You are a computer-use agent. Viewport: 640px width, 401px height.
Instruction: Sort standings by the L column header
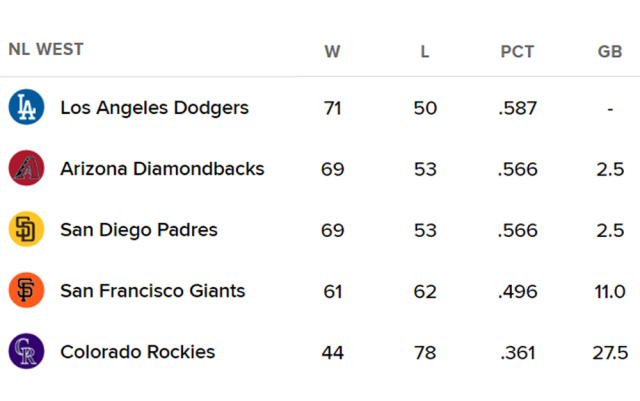425,51
